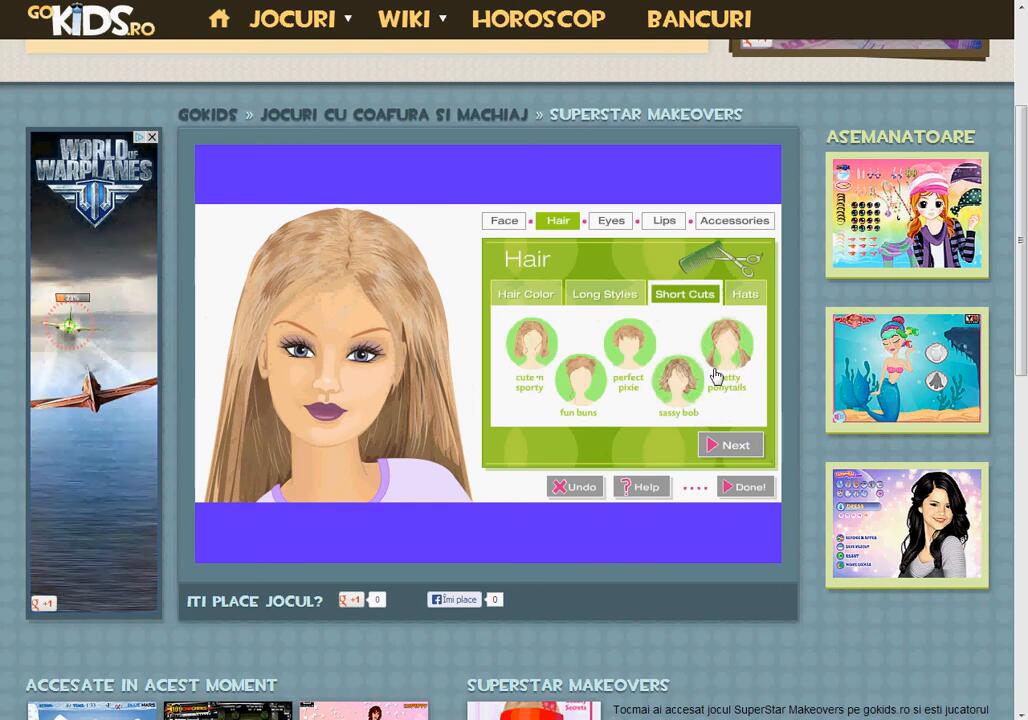Open the BANCURI menu item
This screenshot has width=1028, height=720.
tap(698, 19)
